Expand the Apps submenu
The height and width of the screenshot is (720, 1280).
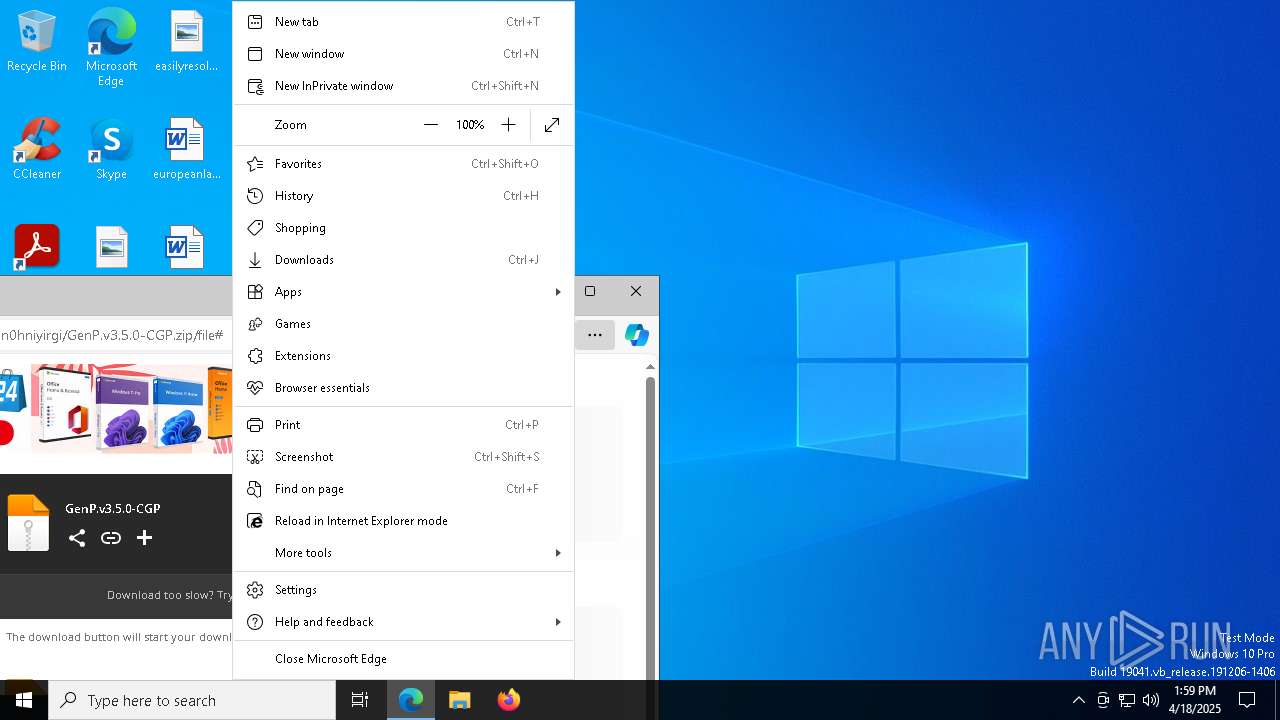(x=403, y=292)
